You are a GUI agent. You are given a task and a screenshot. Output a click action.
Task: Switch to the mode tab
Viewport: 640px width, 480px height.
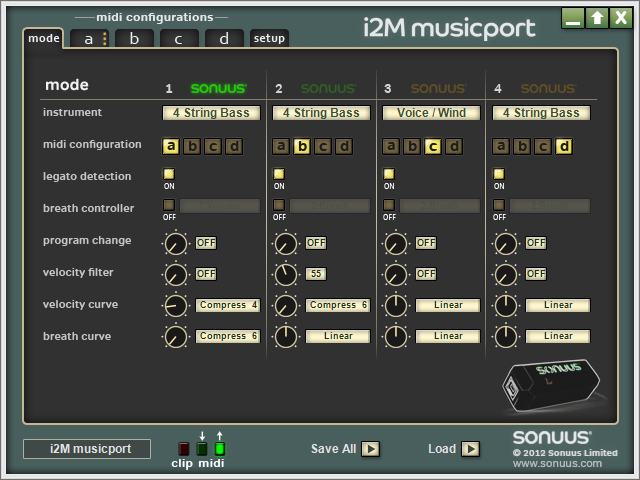[43, 38]
